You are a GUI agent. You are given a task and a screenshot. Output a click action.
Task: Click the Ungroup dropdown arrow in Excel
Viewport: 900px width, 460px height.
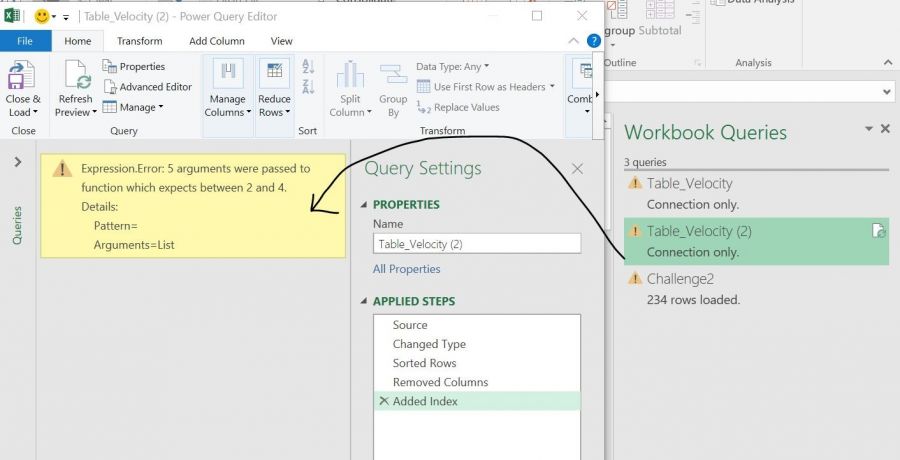[x=612, y=45]
